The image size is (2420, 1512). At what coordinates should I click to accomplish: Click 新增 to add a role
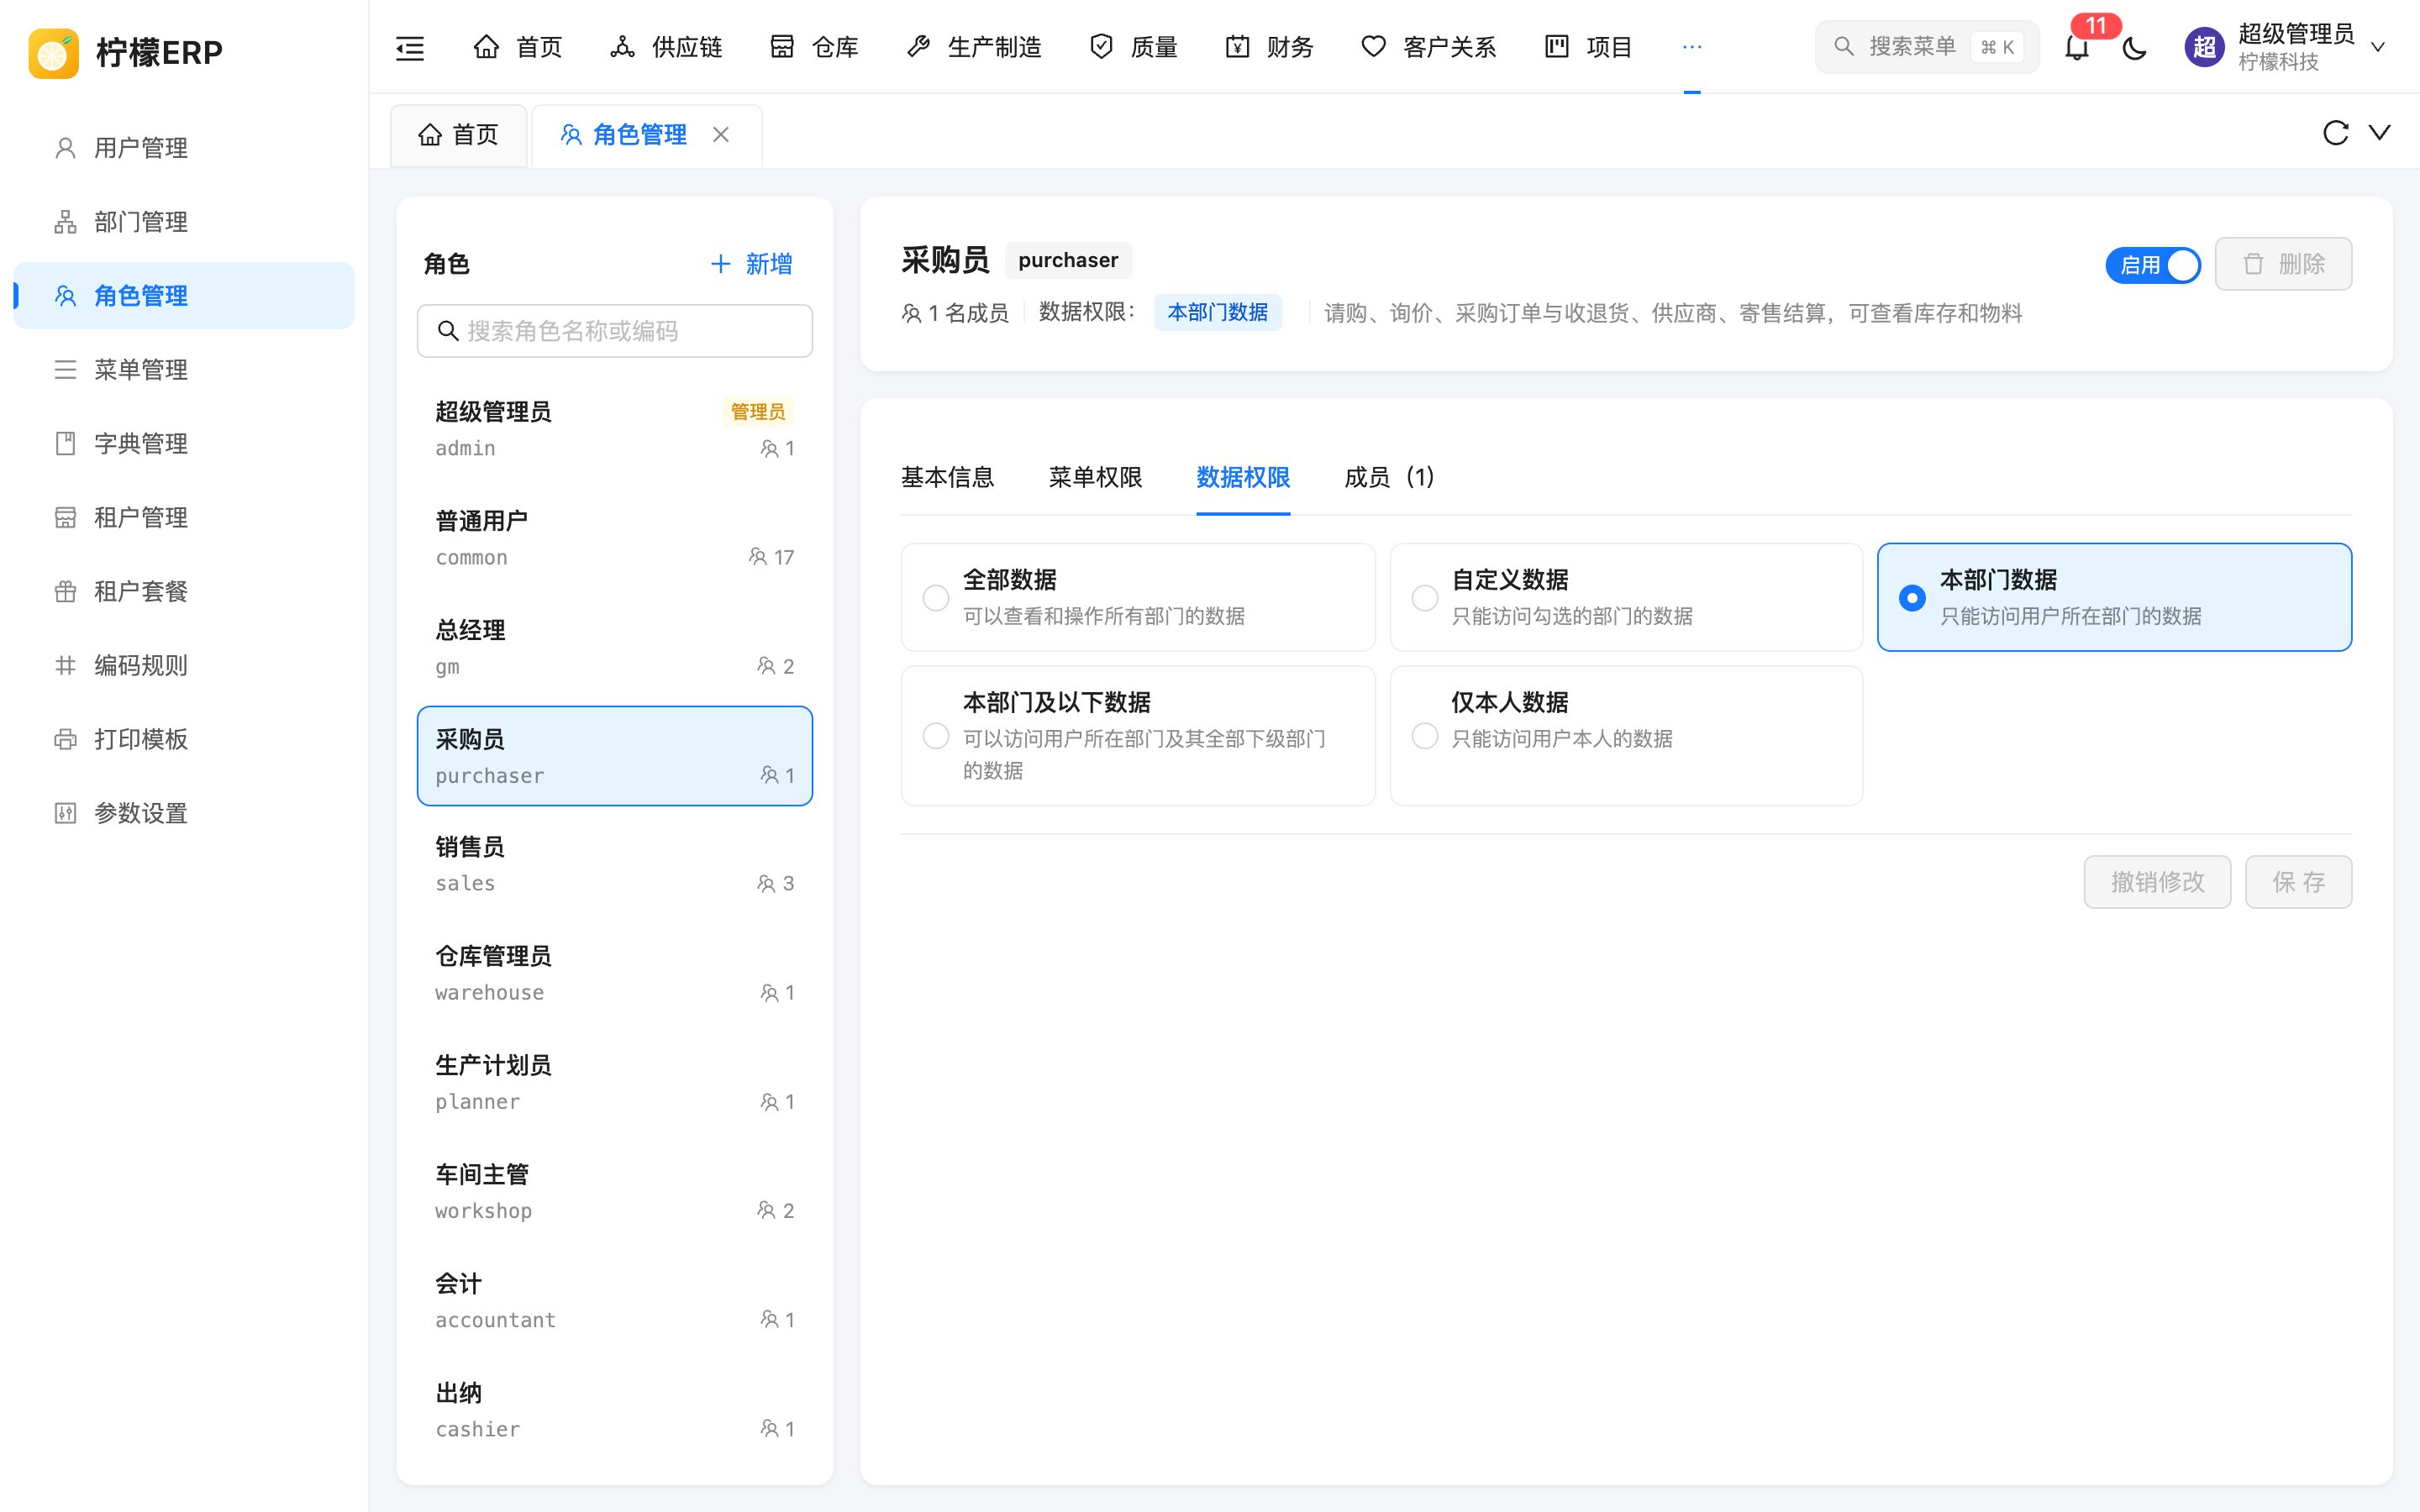point(751,264)
